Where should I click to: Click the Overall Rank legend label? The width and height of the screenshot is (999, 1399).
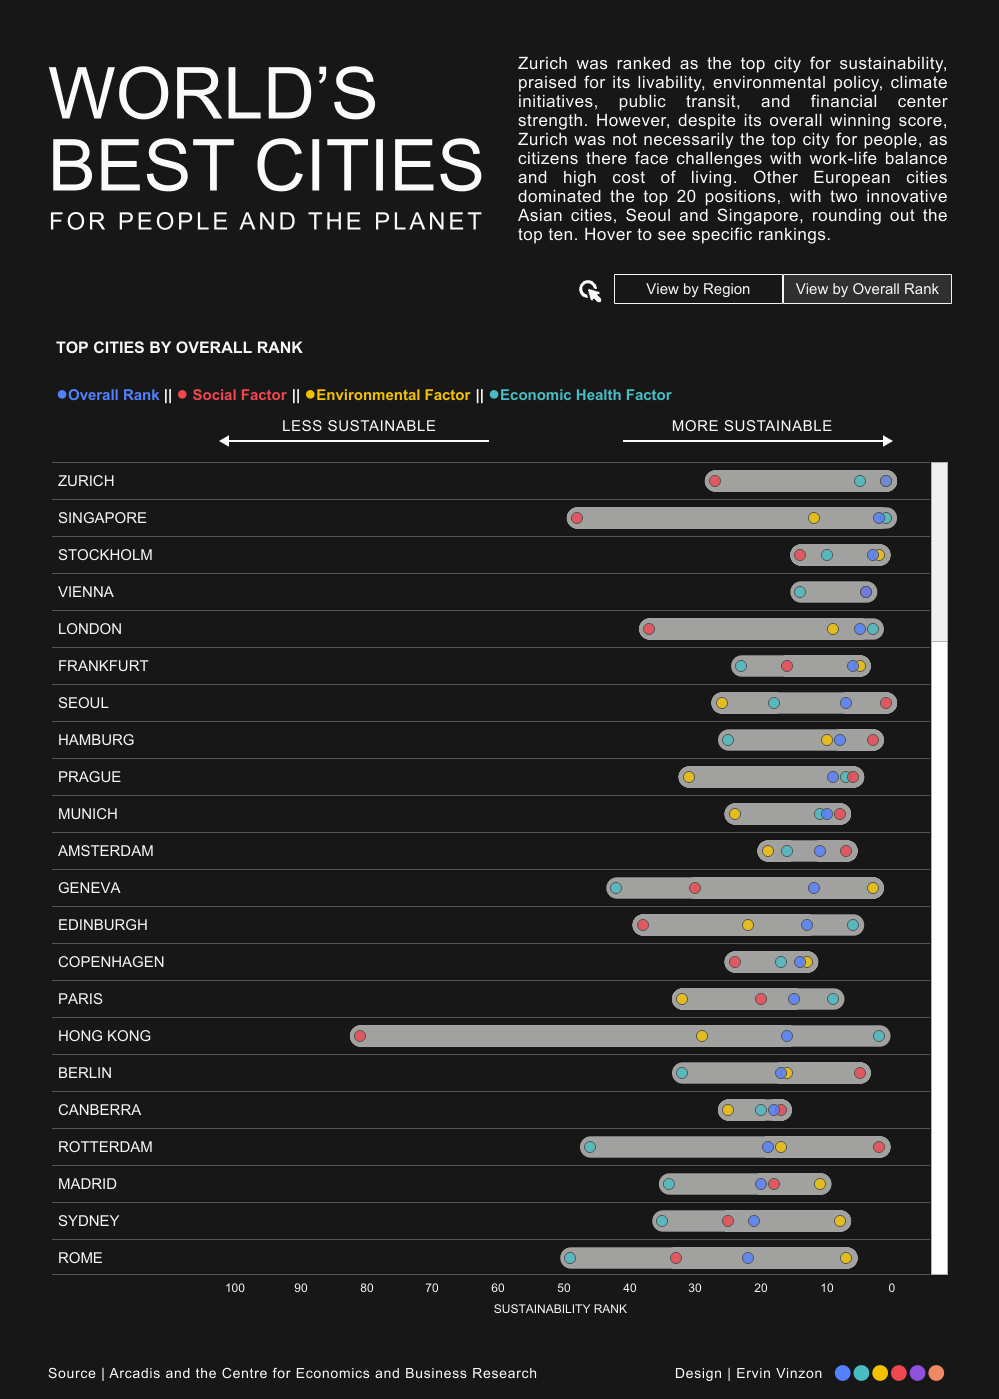[x=114, y=395]
